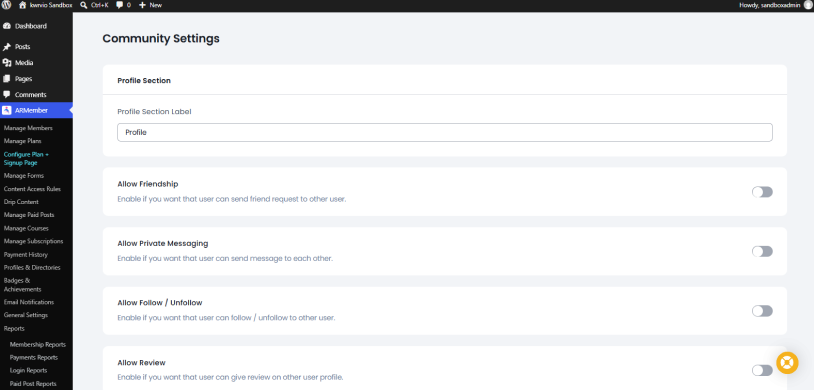The height and width of the screenshot is (390, 814).
Task: Switch on the Allow Review toggle
Action: pos(762,370)
